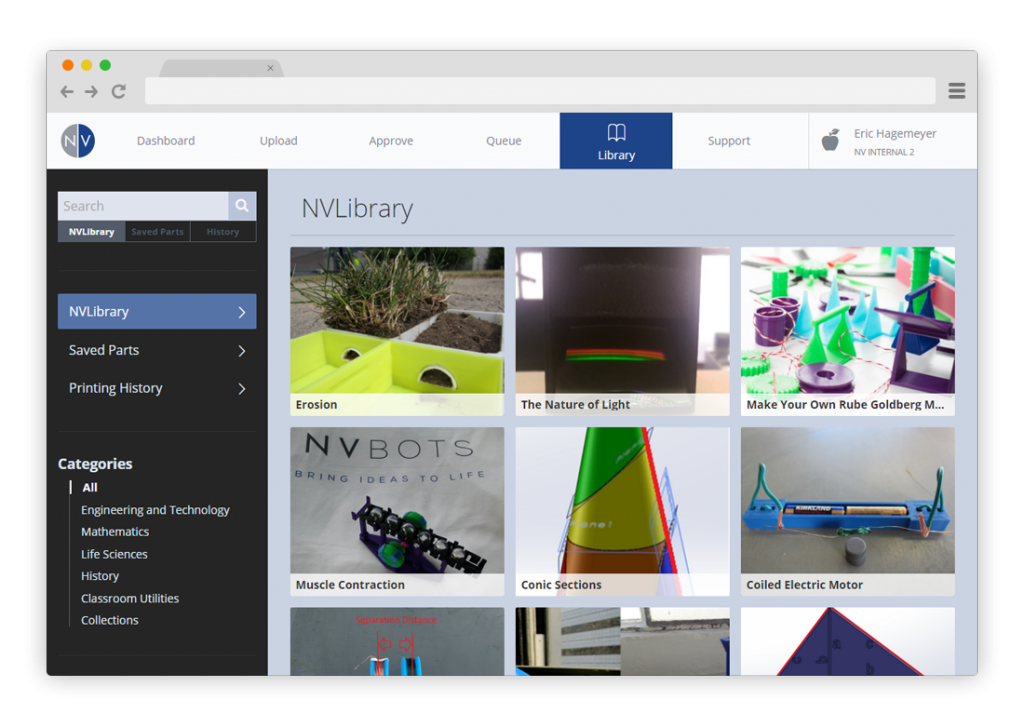Viewport: 1024px width, 727px height.
Task: Filter by Life Sciences category
Action: 114,554
